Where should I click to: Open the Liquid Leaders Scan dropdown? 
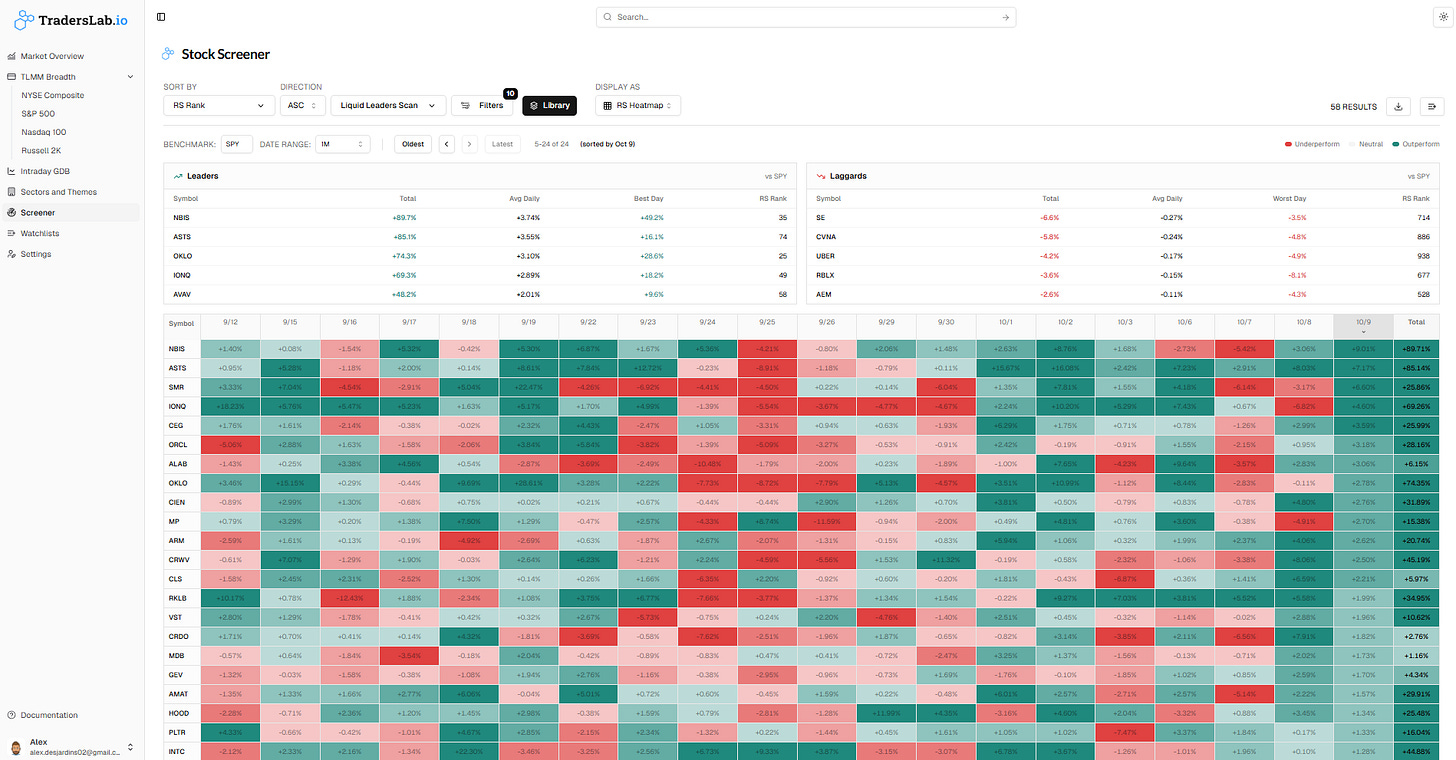389,105
